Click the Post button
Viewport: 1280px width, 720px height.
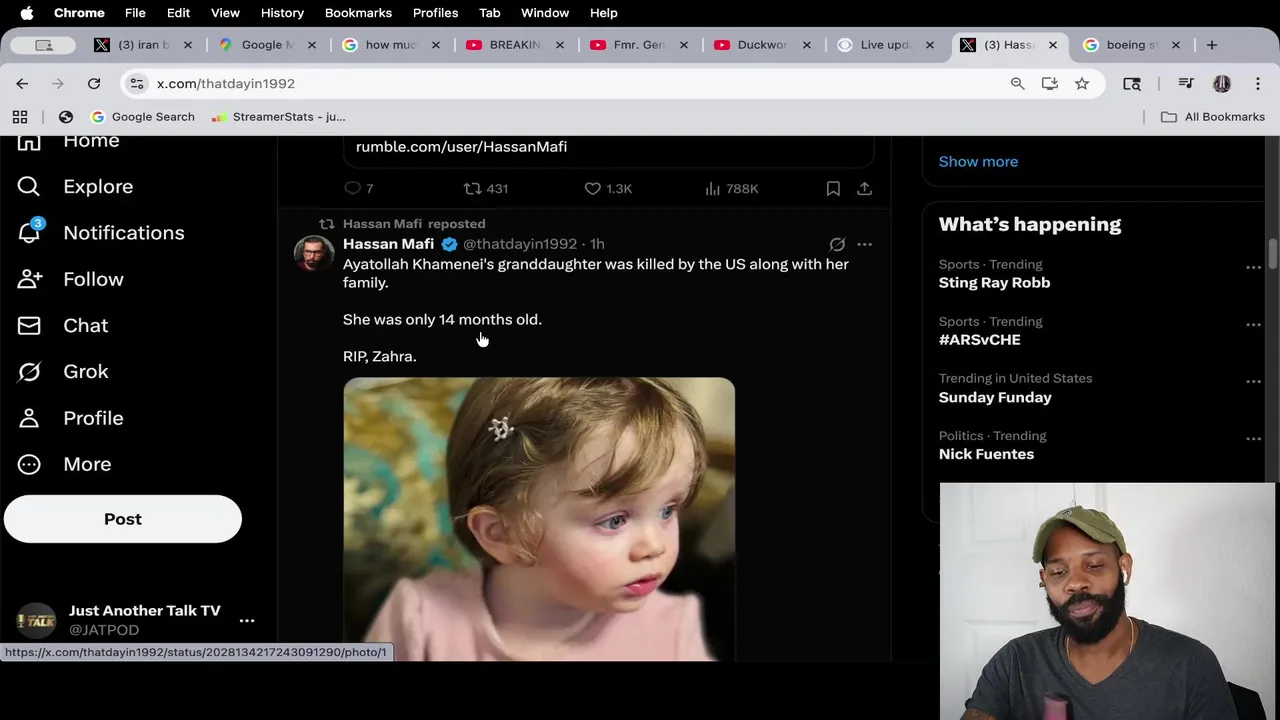(x=123, y=519)
